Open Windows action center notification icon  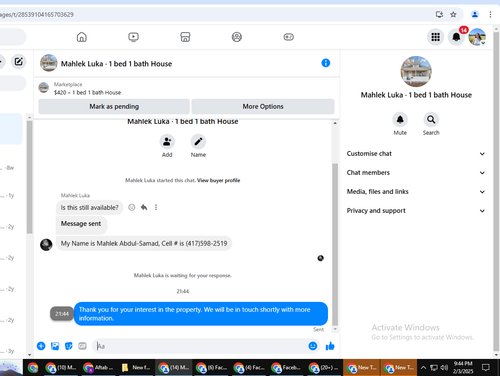click(486, 368)
